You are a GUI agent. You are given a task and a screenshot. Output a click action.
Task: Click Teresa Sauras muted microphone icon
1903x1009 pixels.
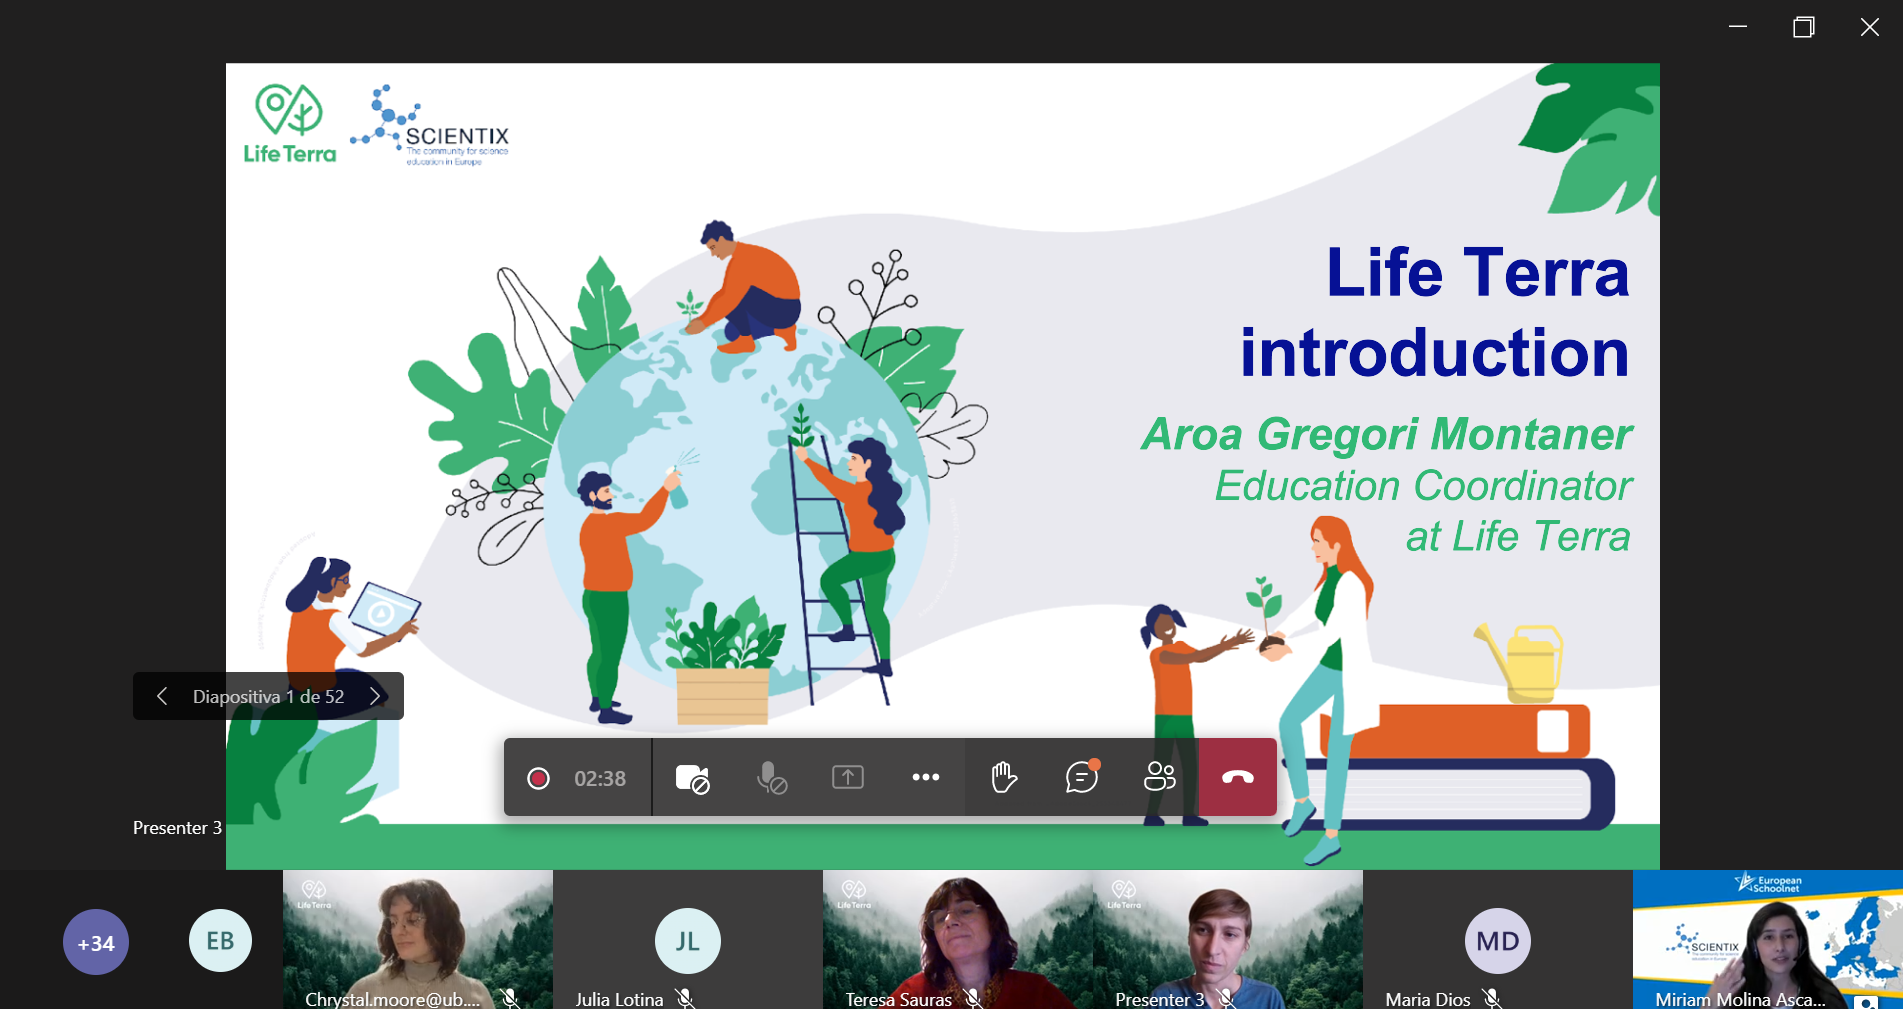coord(973,998)
